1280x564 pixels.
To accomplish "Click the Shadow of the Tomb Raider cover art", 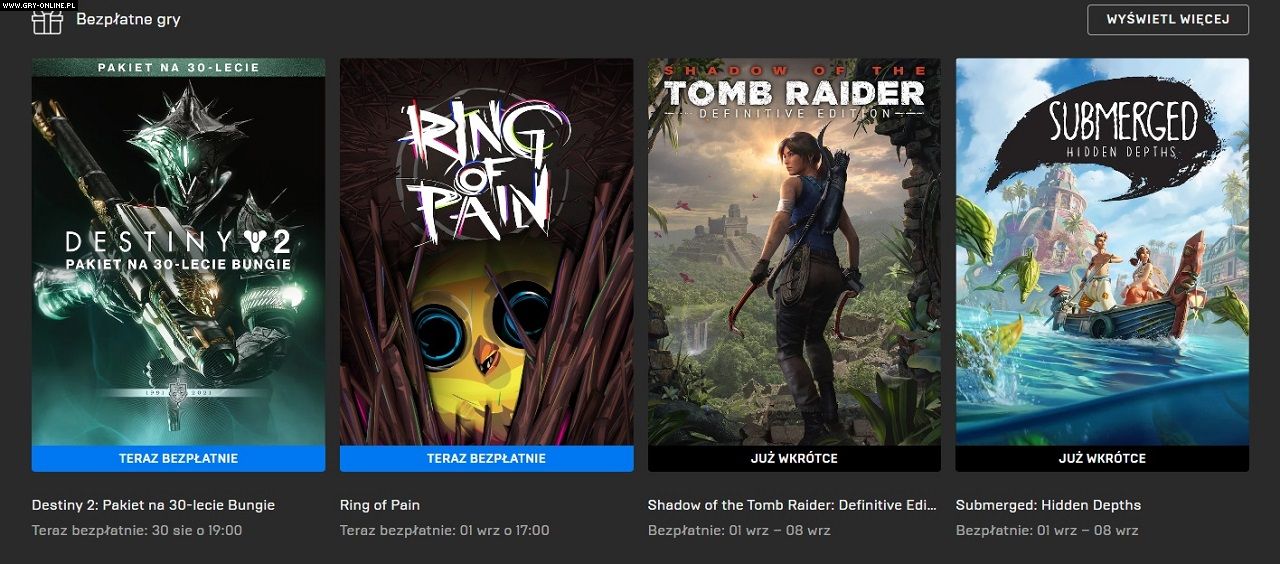I will [794, 251].
